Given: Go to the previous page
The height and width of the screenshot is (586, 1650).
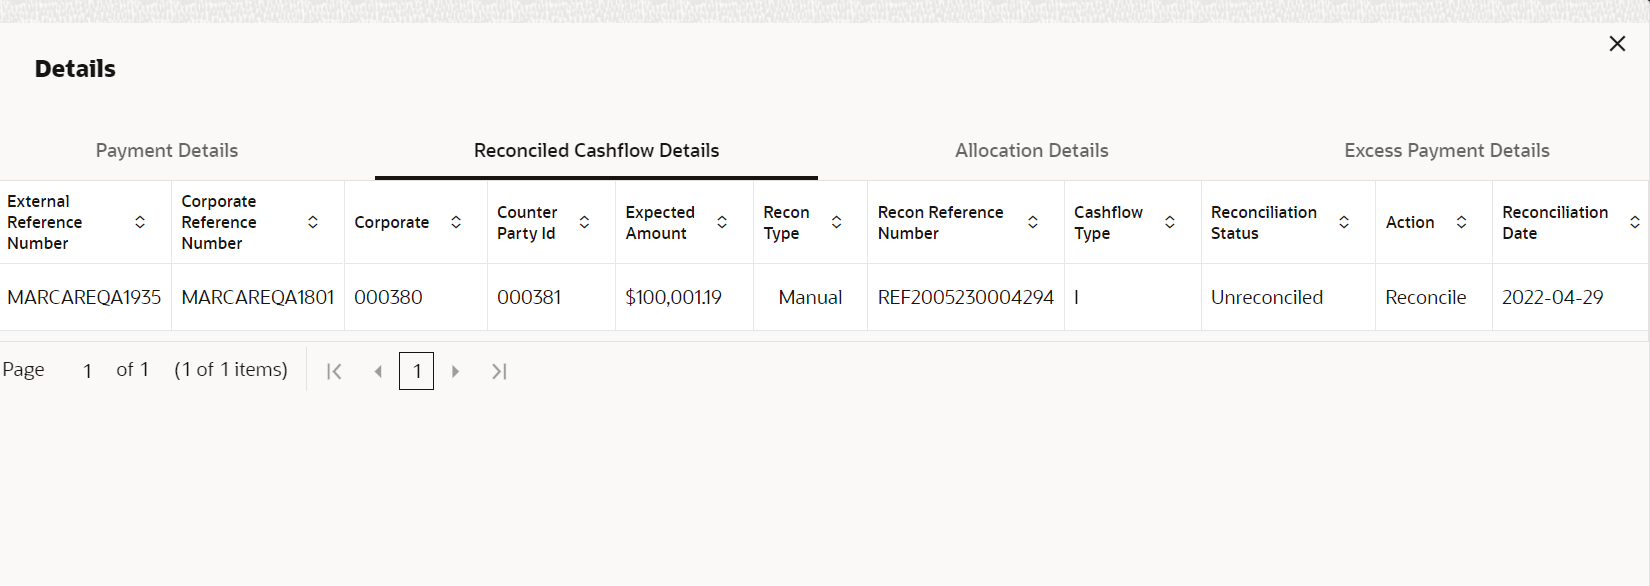Looking at the screenshot, I should 378,372.
